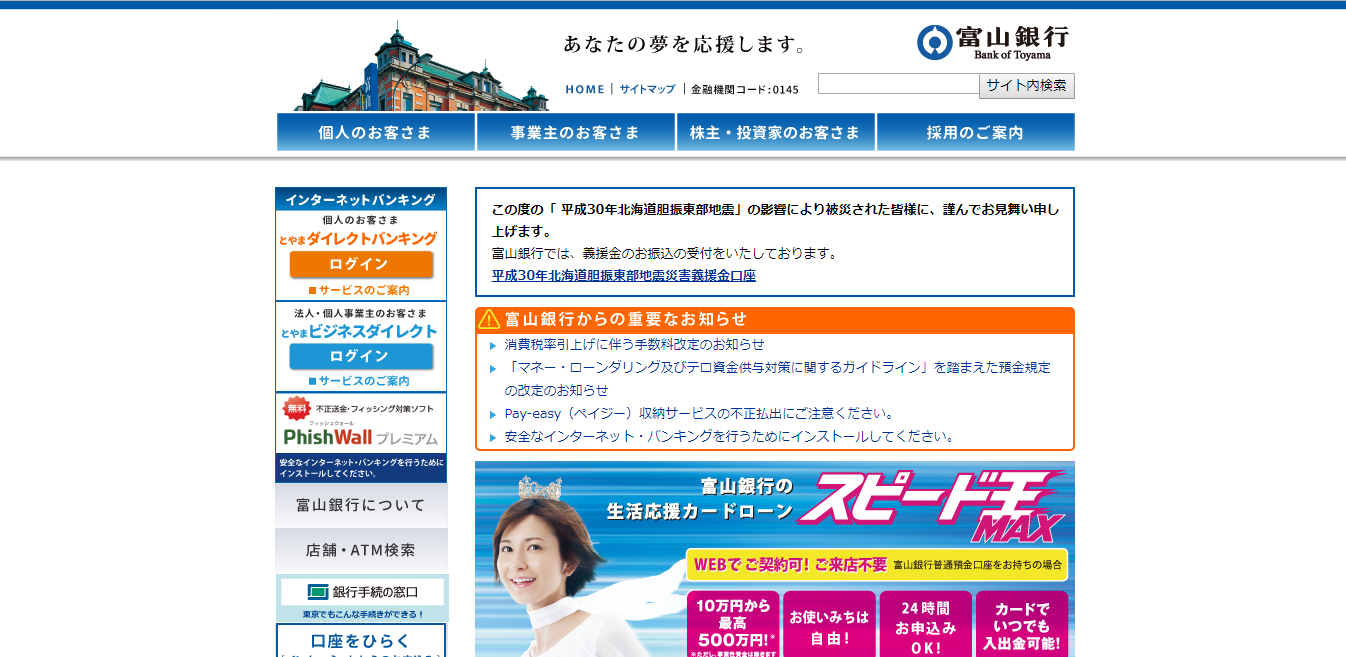1346x657 pixels.
Task: Click the インターネットバンキング sidebar header
Action: [361, 200]
